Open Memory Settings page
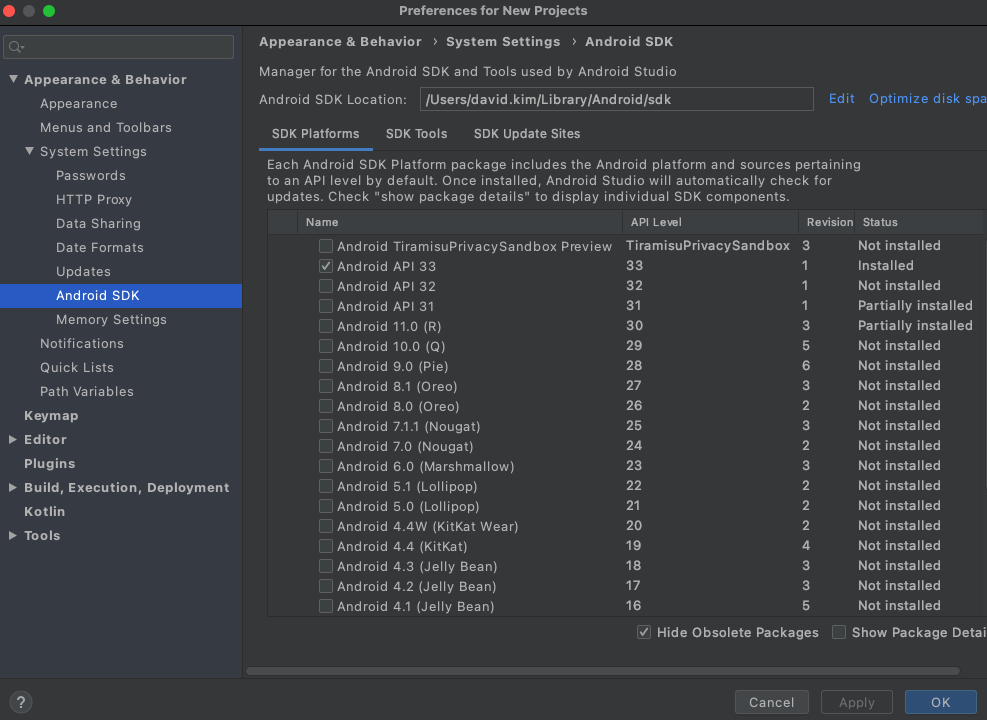 111,319
